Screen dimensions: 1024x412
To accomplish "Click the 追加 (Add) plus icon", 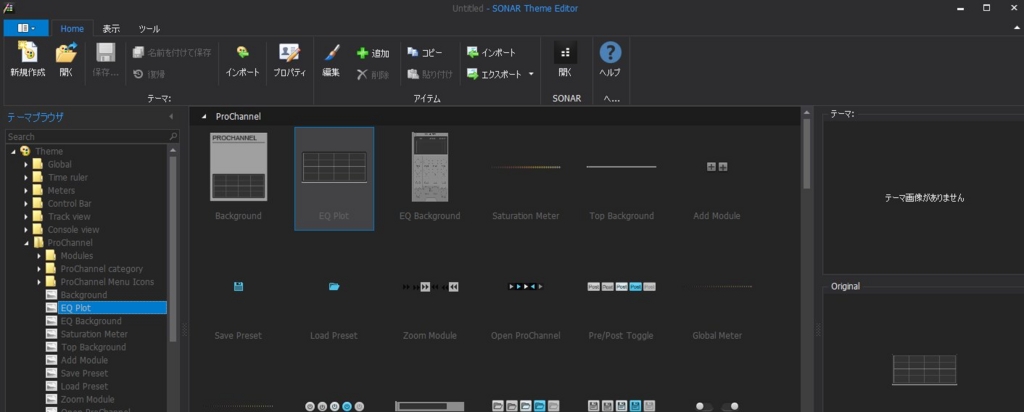I will tap(364, 53).
